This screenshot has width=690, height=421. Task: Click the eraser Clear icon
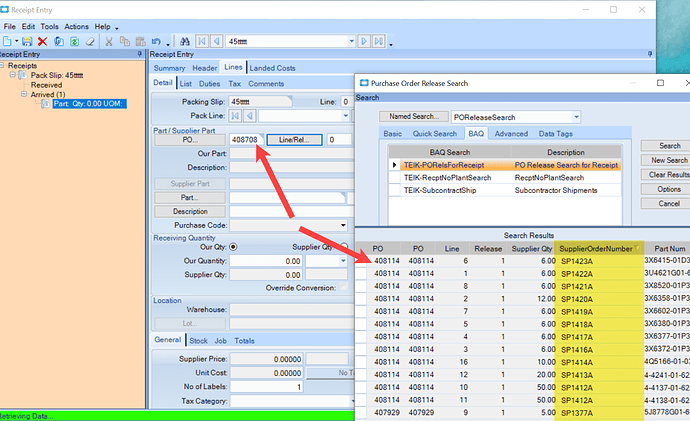(90, 41)
